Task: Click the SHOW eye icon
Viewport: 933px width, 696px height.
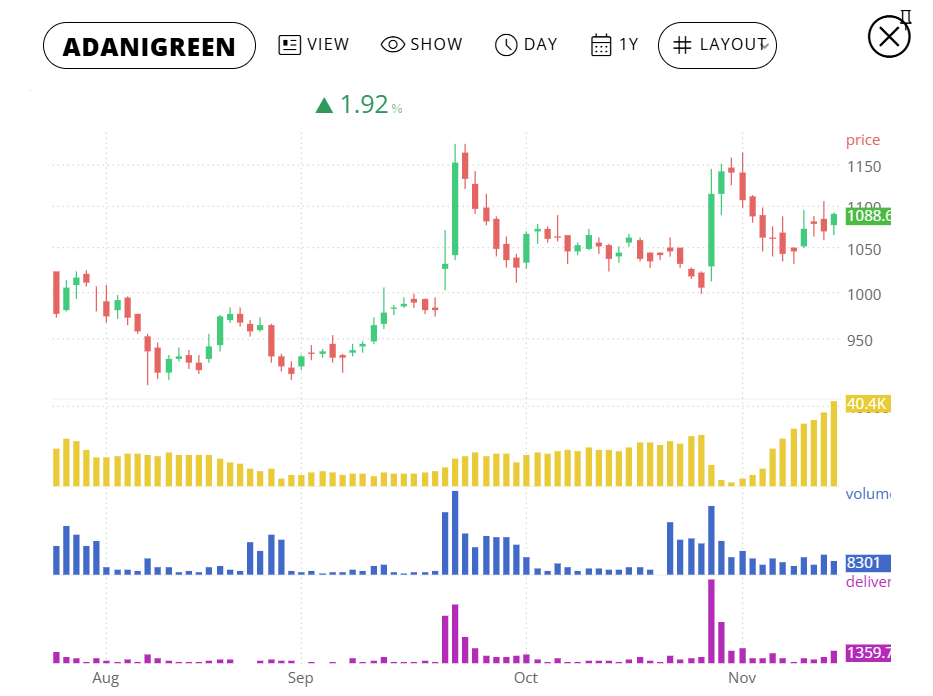Action: 392,44
